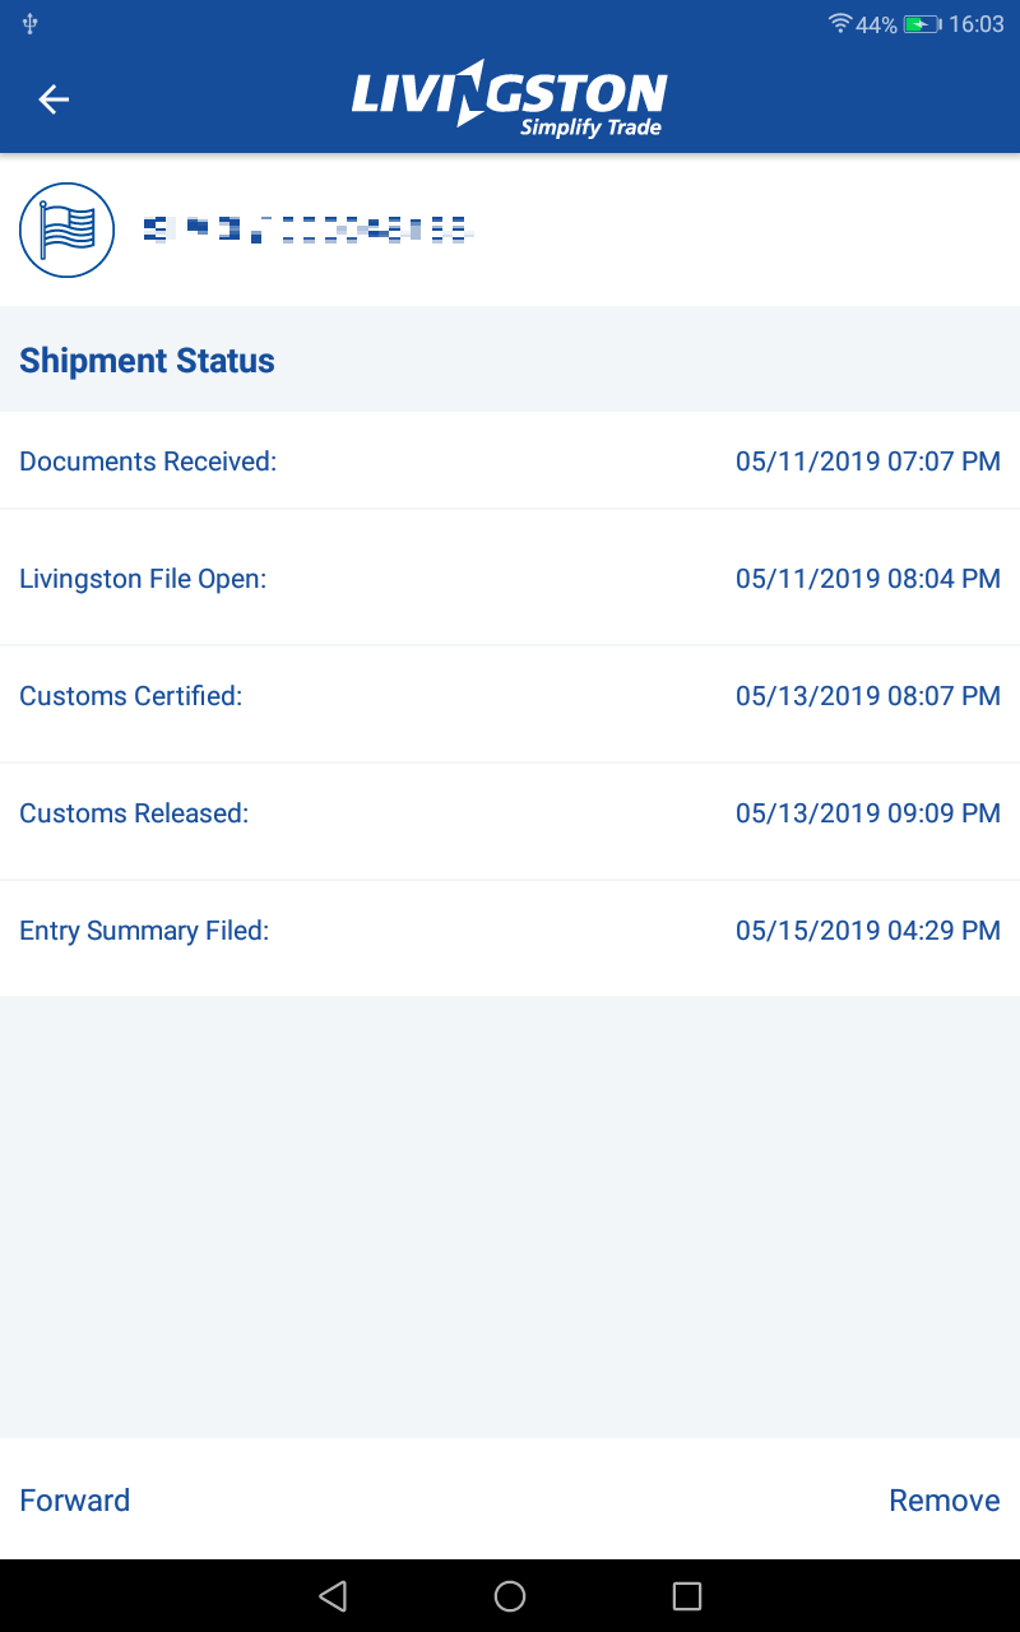This screenshot has width=1020, height=1632.
Task: Select the Customs Released row
Action: click(510, 813)
